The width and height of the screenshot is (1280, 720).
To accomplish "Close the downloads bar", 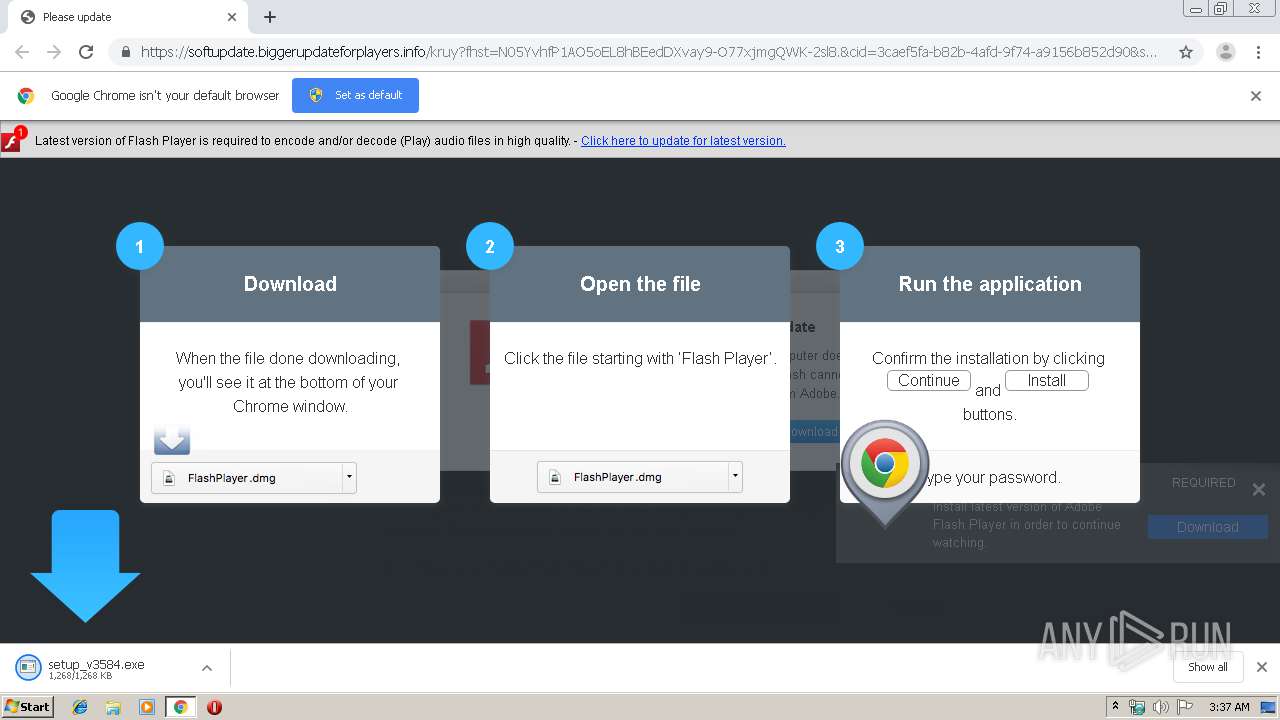I will [1261, 667].
